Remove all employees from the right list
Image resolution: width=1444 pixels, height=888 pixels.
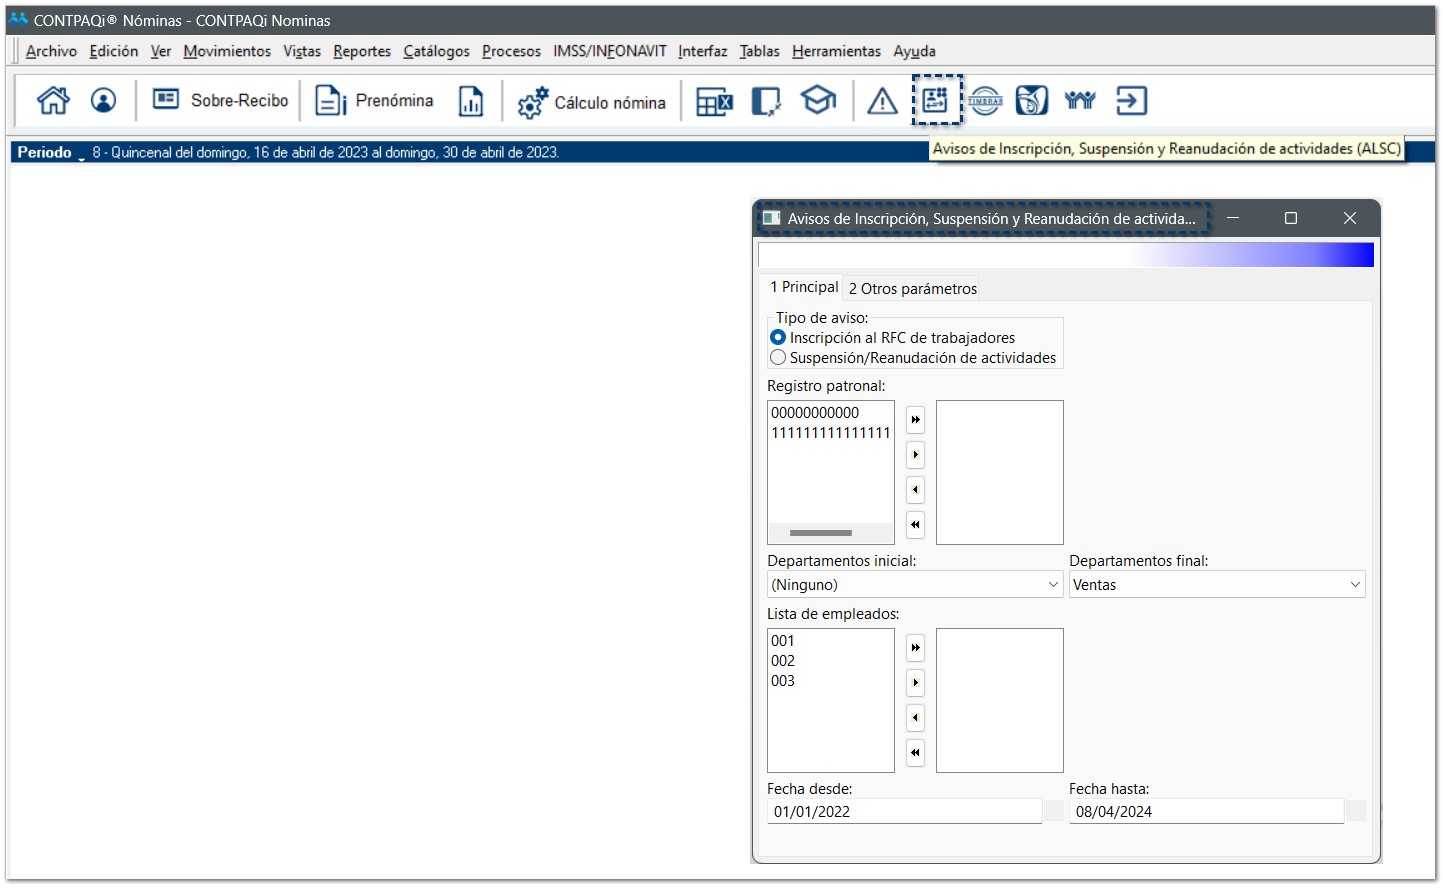tap(915, 753)
